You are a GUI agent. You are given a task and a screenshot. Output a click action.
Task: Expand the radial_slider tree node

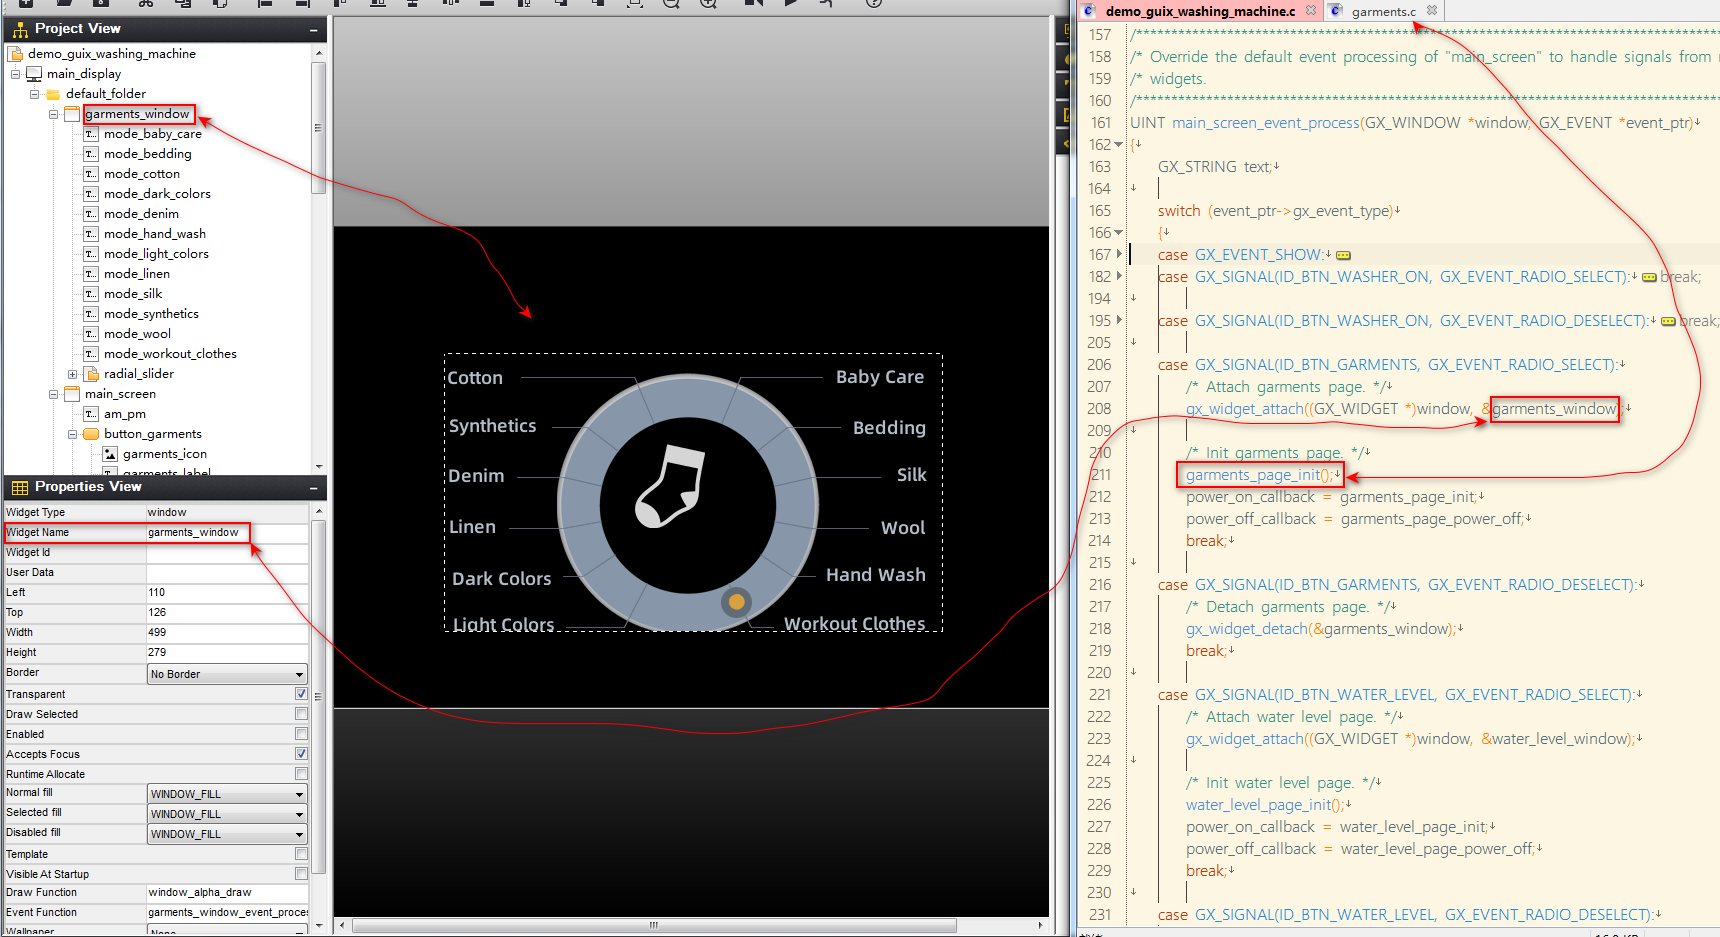[72, 374]
